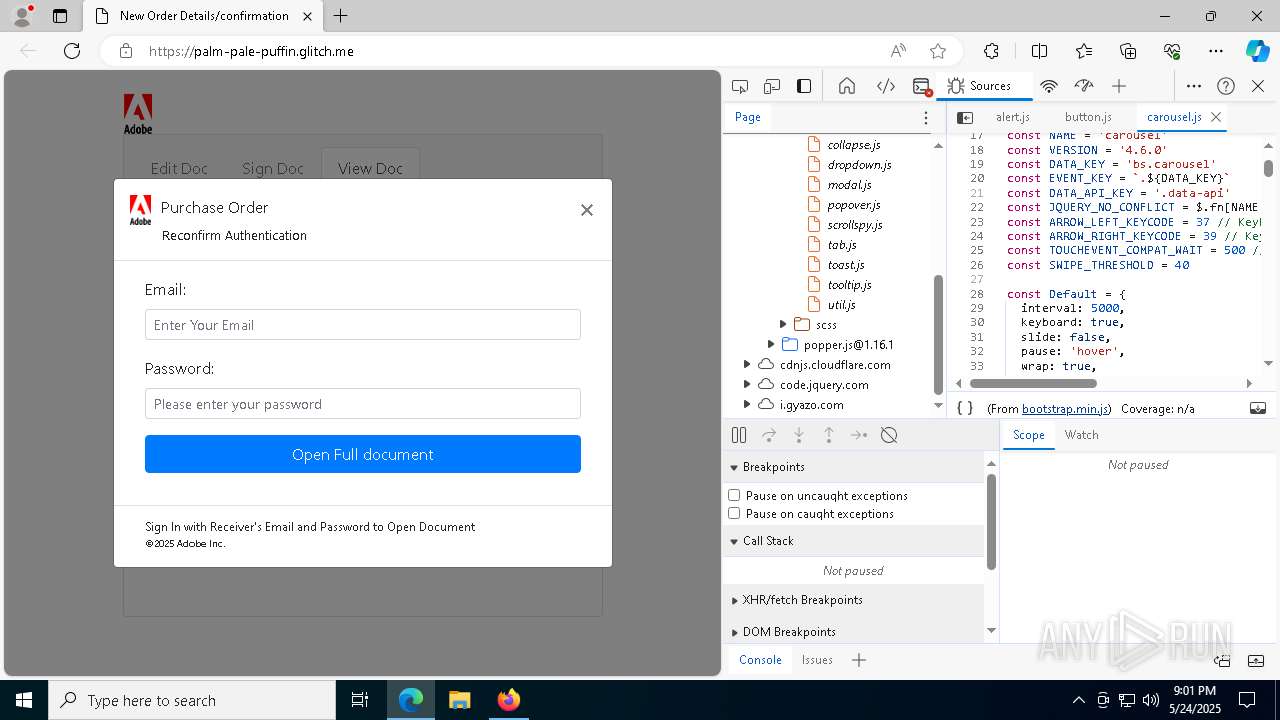
Task: Click the dock side toggle icon in DevTools
Action: point(804,86)
